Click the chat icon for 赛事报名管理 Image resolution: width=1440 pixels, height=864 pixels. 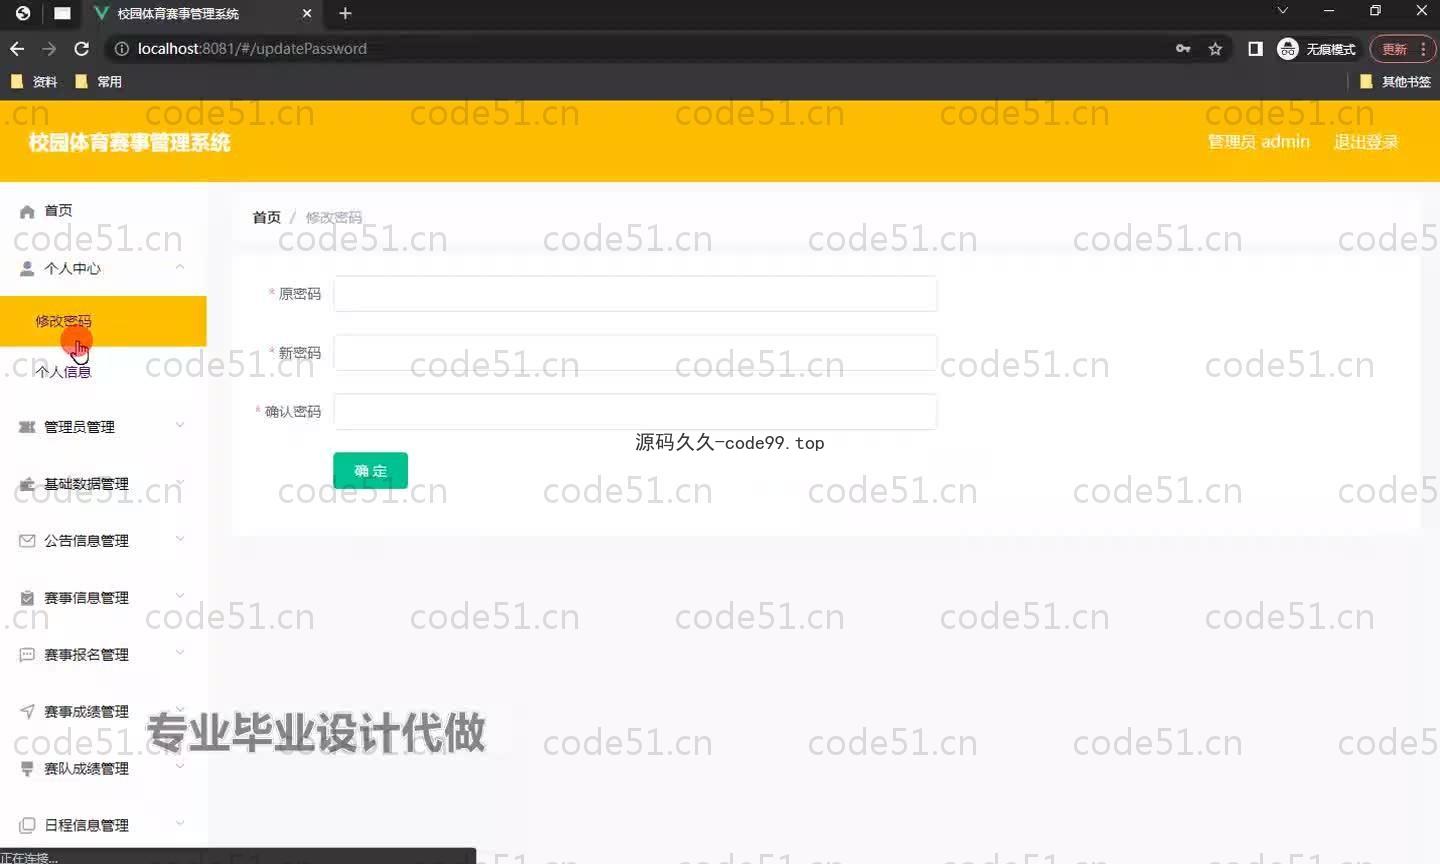coord(27,655)
